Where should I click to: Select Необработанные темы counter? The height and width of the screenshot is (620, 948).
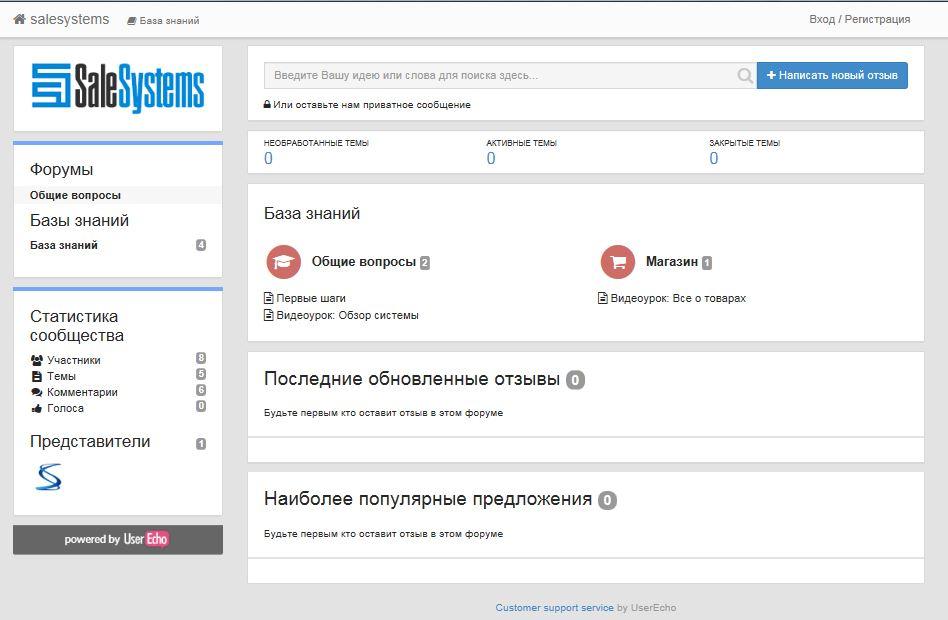point(268,158)
